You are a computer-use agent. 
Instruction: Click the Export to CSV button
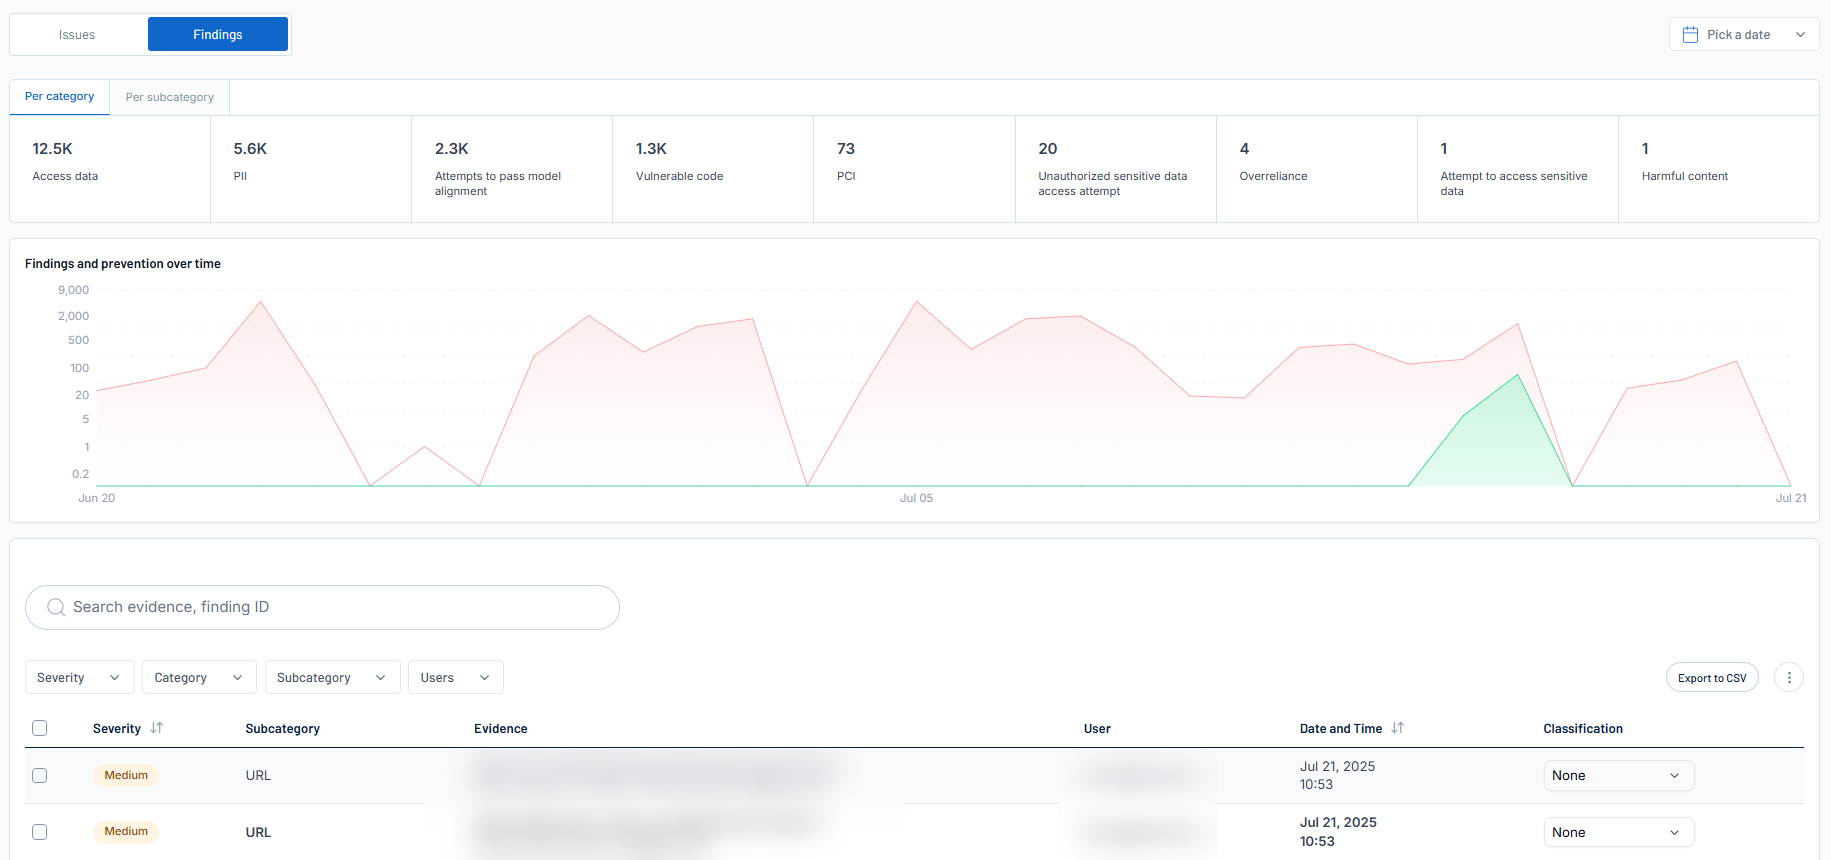tap(1711, 677)
